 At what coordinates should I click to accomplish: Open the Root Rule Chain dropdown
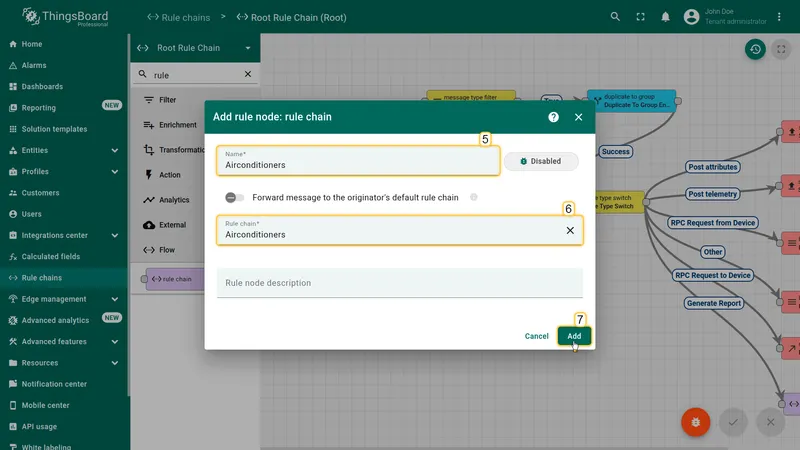[x=195, y=48]
